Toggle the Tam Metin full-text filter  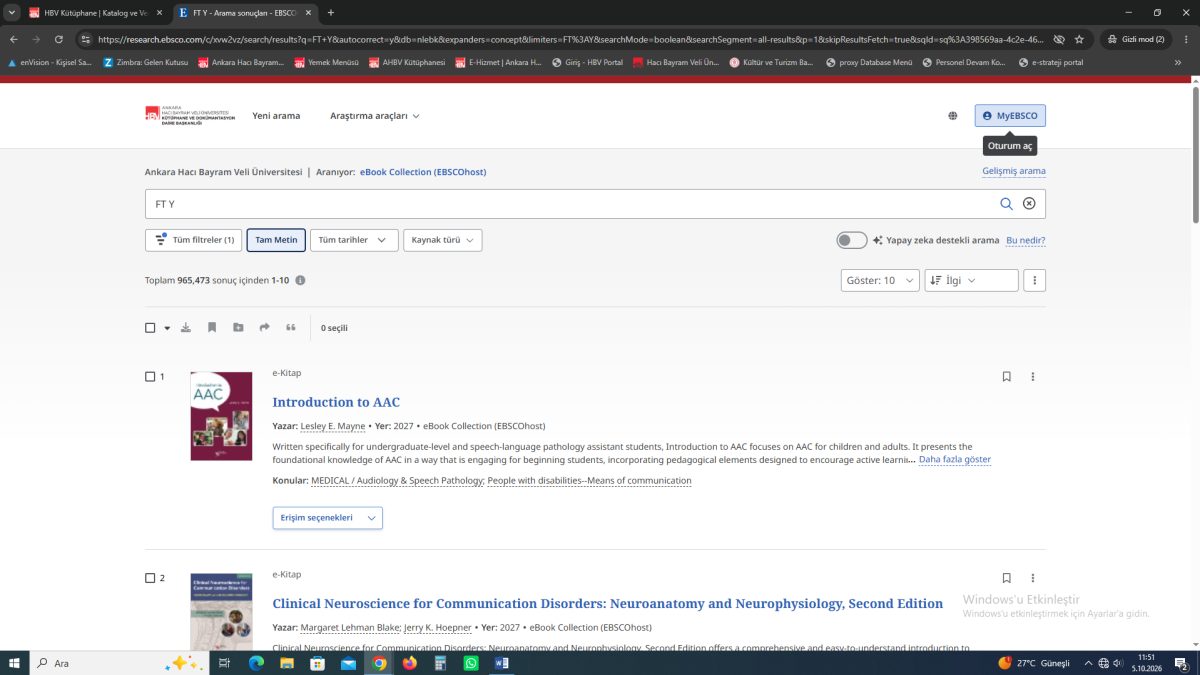click(276, 240)
